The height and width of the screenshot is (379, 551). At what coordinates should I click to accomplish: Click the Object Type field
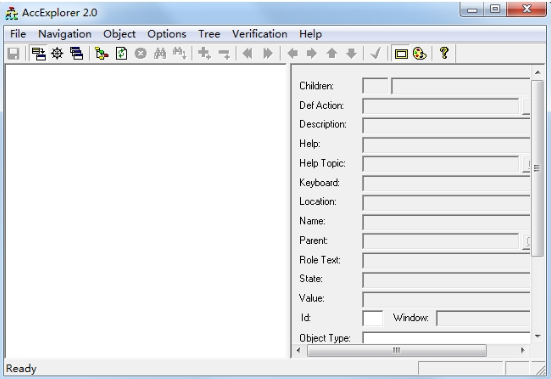[x=446, y=338]
